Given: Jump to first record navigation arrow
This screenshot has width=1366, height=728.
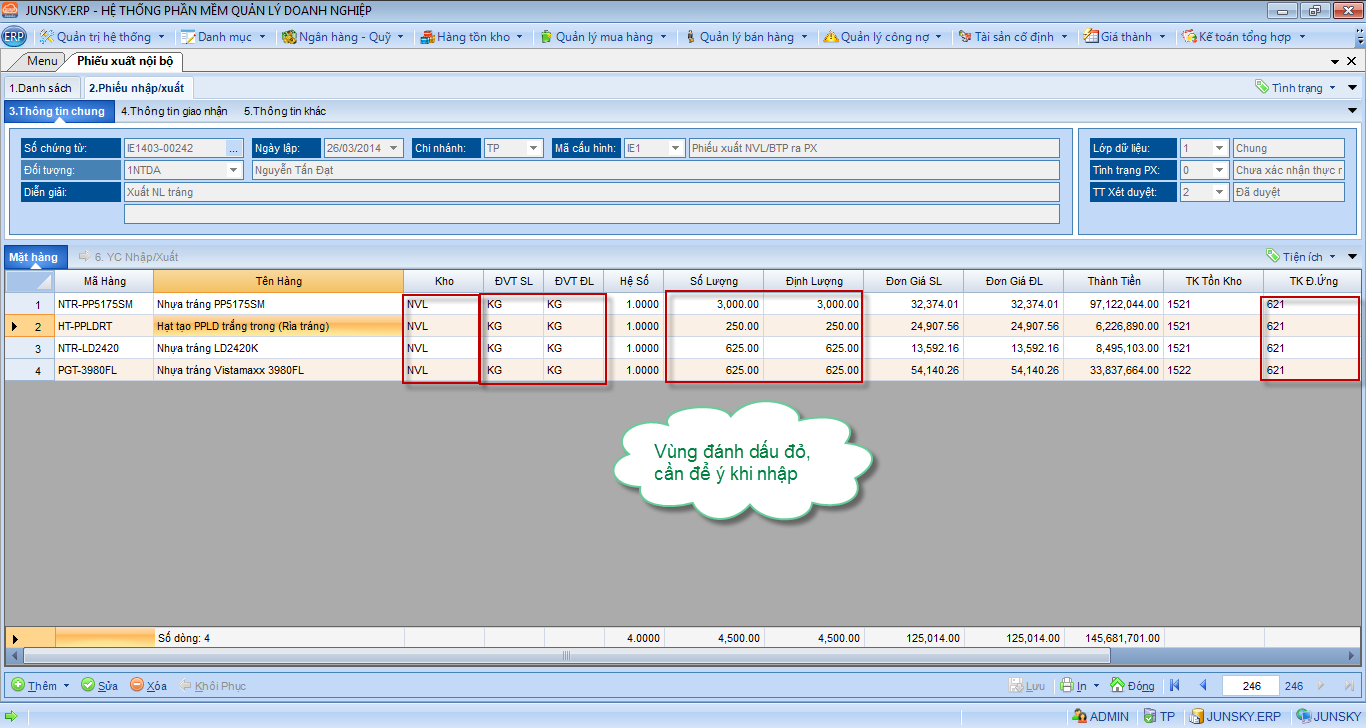Looking at the screenshot, I should tap(1174, 685).
